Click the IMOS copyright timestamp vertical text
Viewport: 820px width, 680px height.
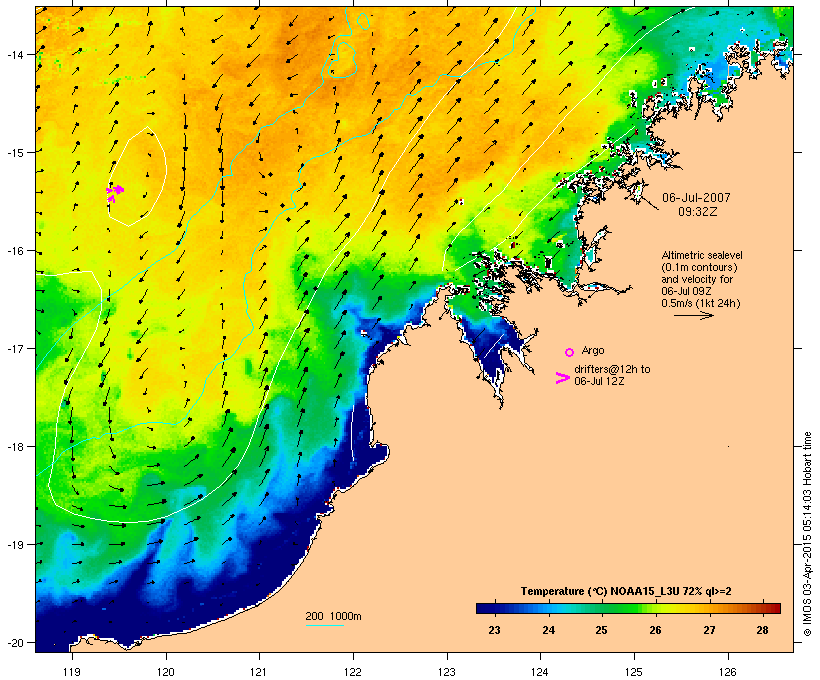pos(807,534)
